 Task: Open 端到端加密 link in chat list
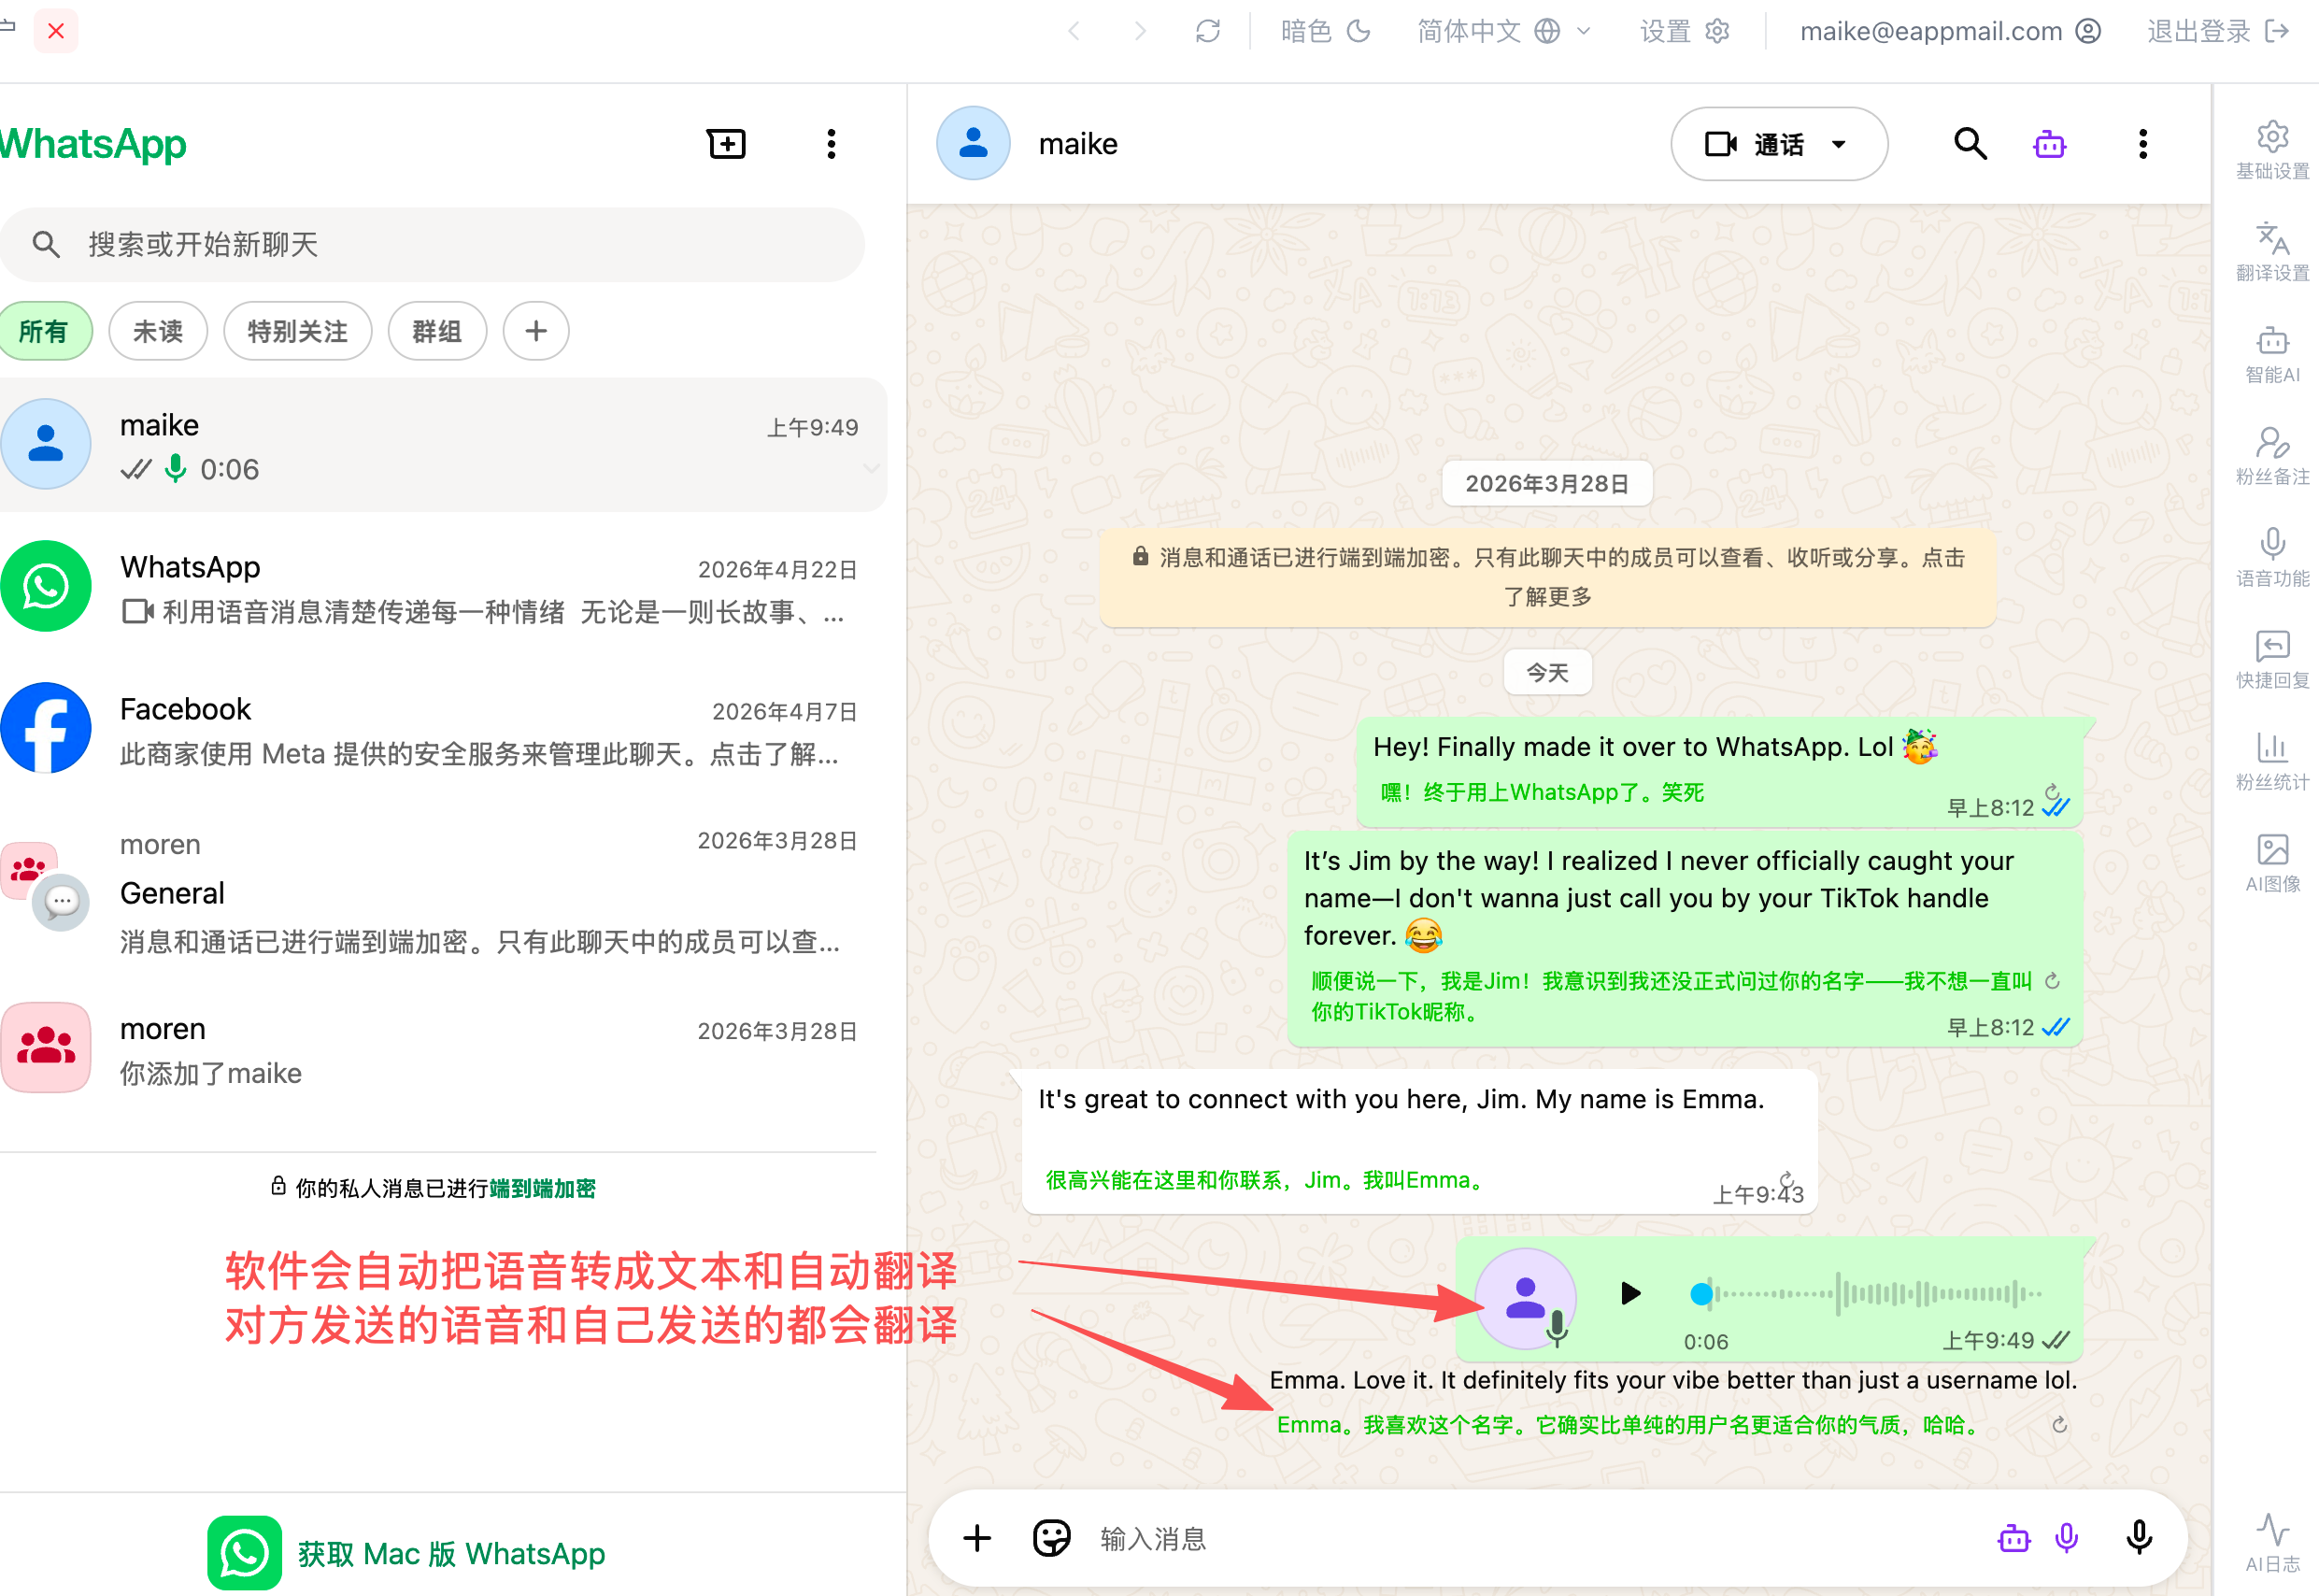coord(542,1188)
